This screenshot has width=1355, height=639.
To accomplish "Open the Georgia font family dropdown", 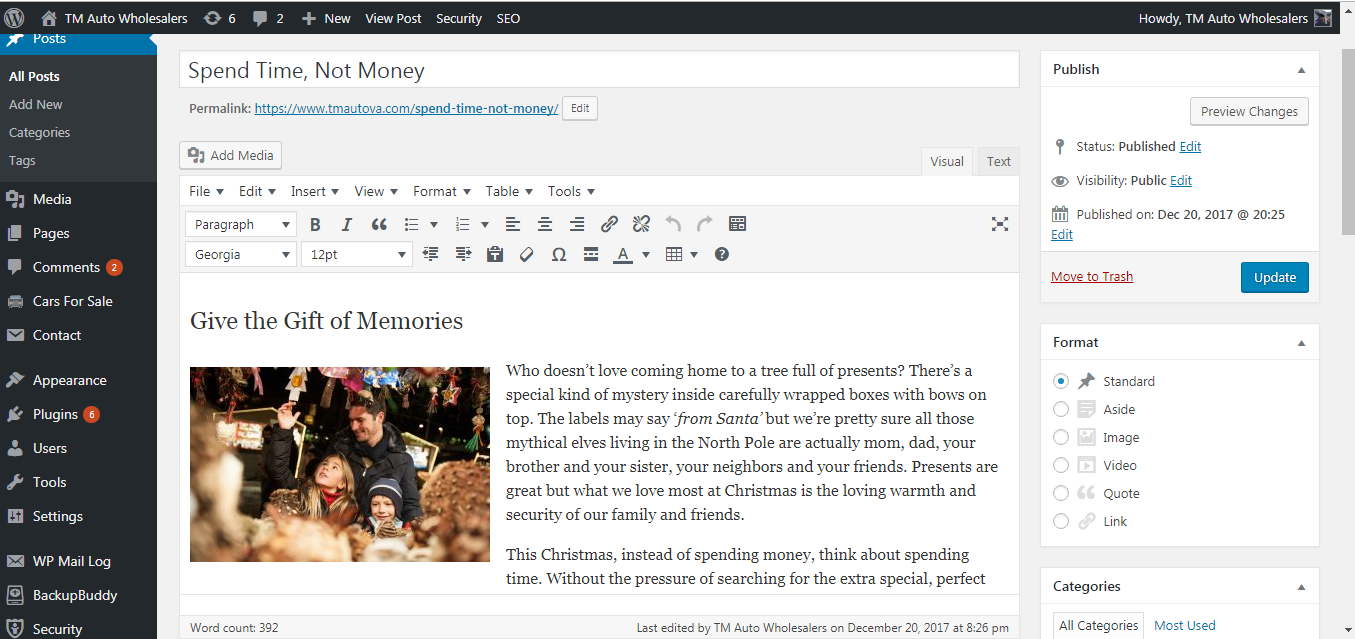I will [241, 254].
